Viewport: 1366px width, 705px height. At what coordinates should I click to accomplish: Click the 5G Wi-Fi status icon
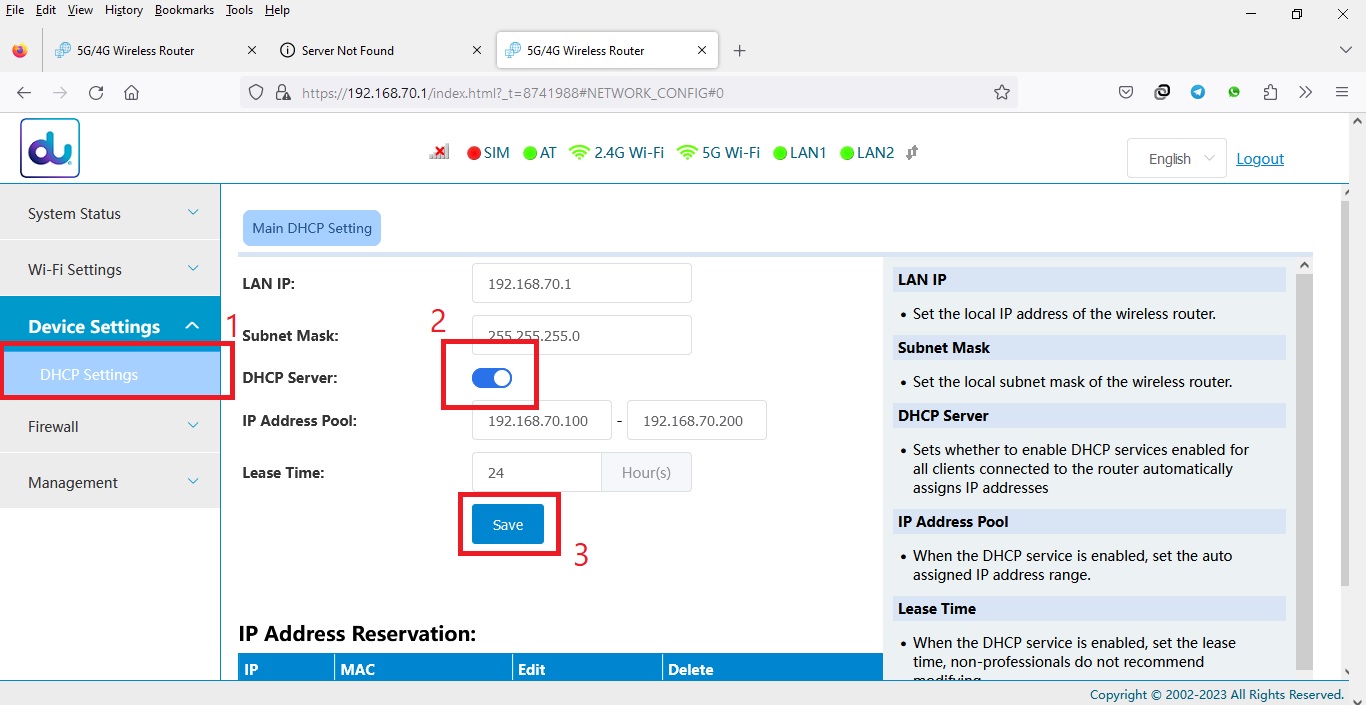(687, 153)
